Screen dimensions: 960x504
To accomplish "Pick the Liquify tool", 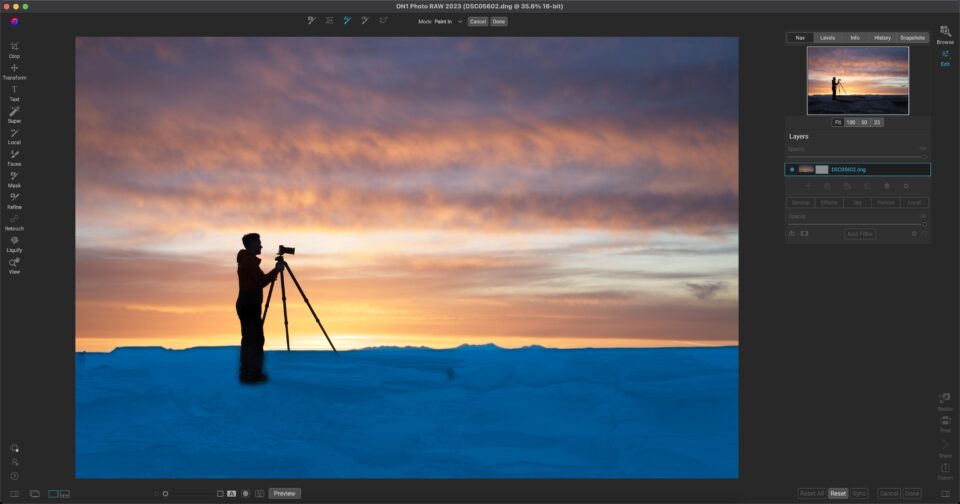I will 14,242.
